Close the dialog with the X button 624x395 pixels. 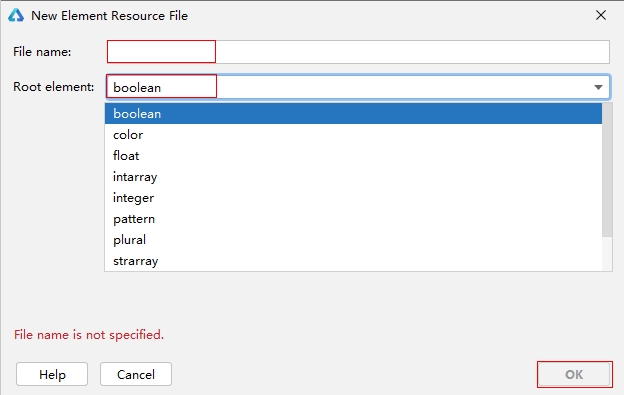[x=601, y=16]
